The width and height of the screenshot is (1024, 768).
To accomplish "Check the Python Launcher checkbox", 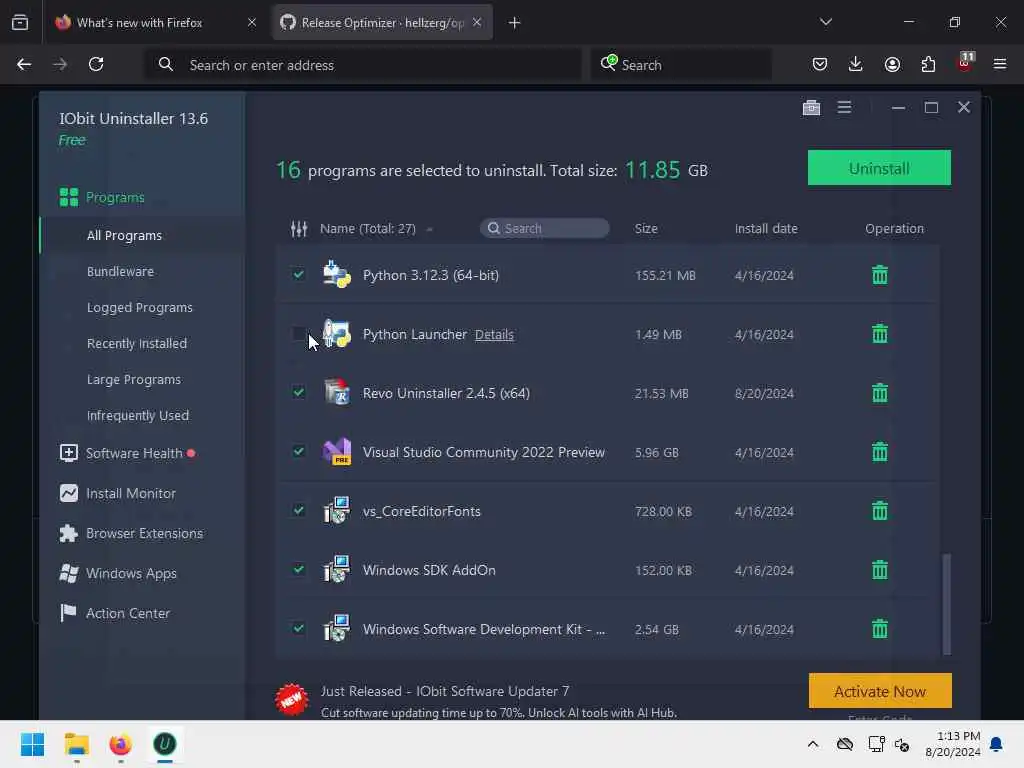I will [298, 334].
